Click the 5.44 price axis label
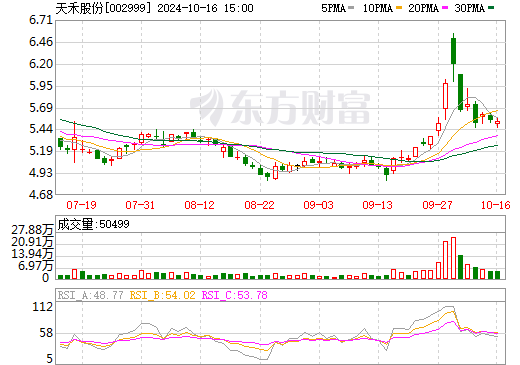 pyautogui.click(x=41, y=129)
